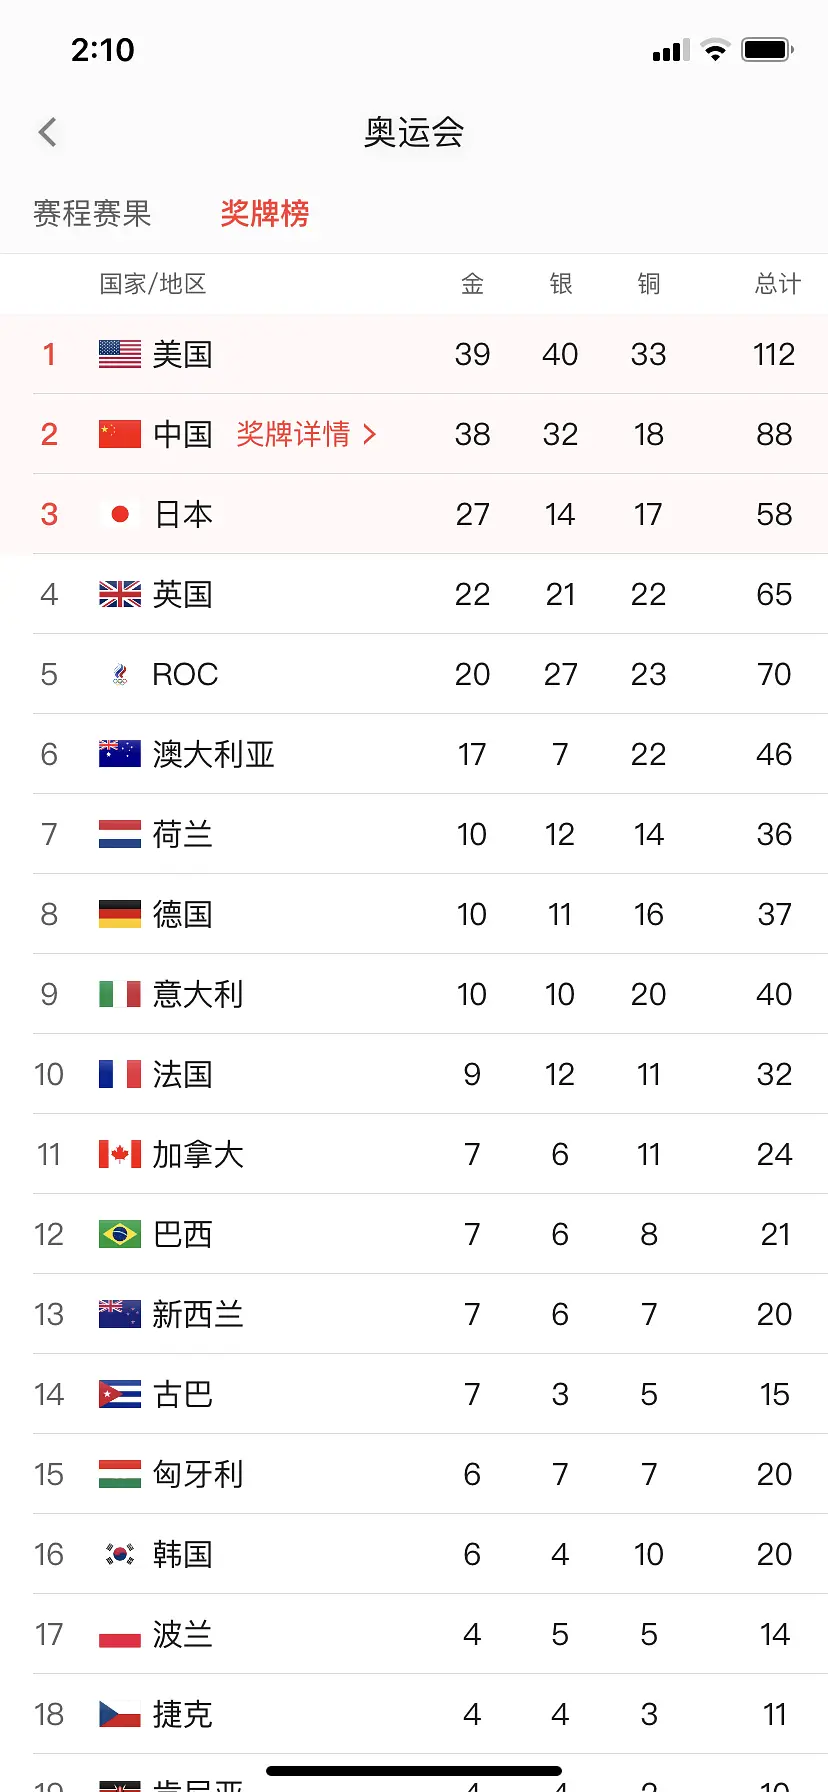Tap the Brazil flag icon
This screenshot has height=1792, width=828.
pos(120,1234)
